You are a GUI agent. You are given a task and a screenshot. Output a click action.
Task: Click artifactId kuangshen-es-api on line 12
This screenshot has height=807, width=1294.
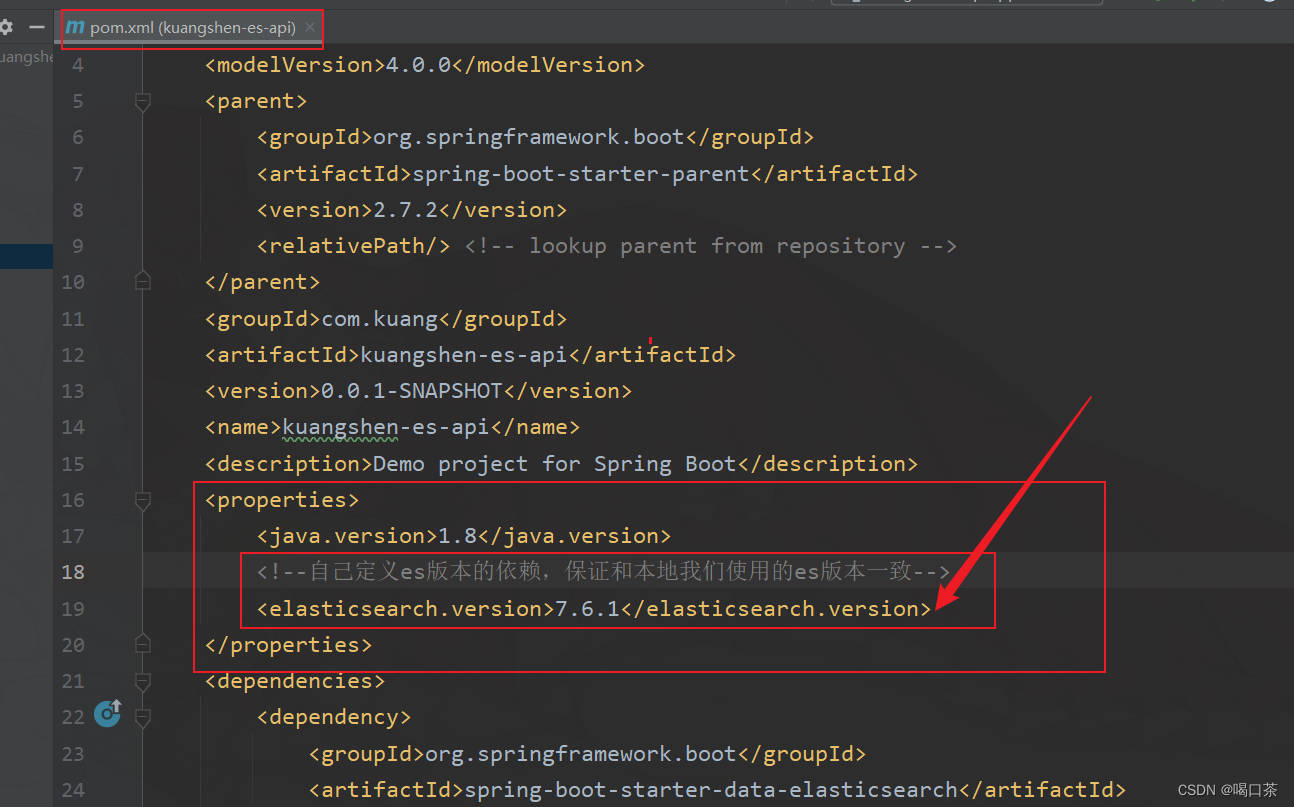[470, 355]
